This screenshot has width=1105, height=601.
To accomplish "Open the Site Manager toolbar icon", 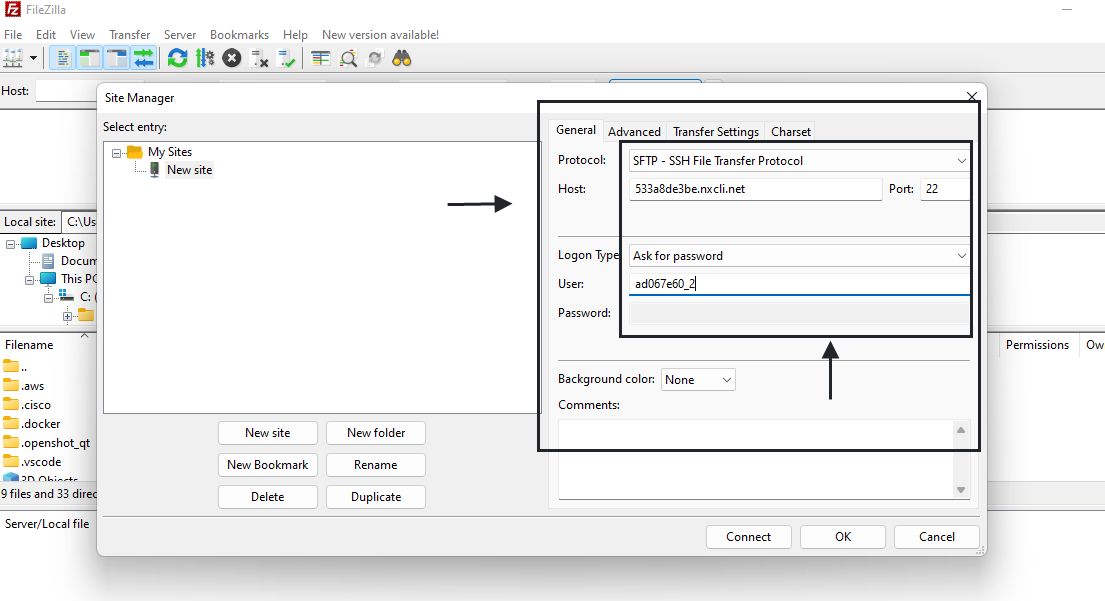I will click(x=13, y=58).
